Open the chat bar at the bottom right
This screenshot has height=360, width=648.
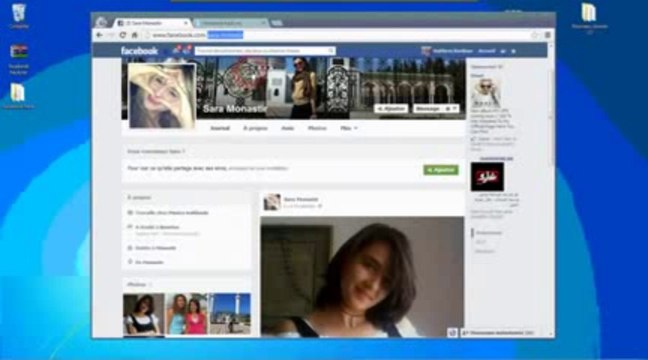[502, 333]
